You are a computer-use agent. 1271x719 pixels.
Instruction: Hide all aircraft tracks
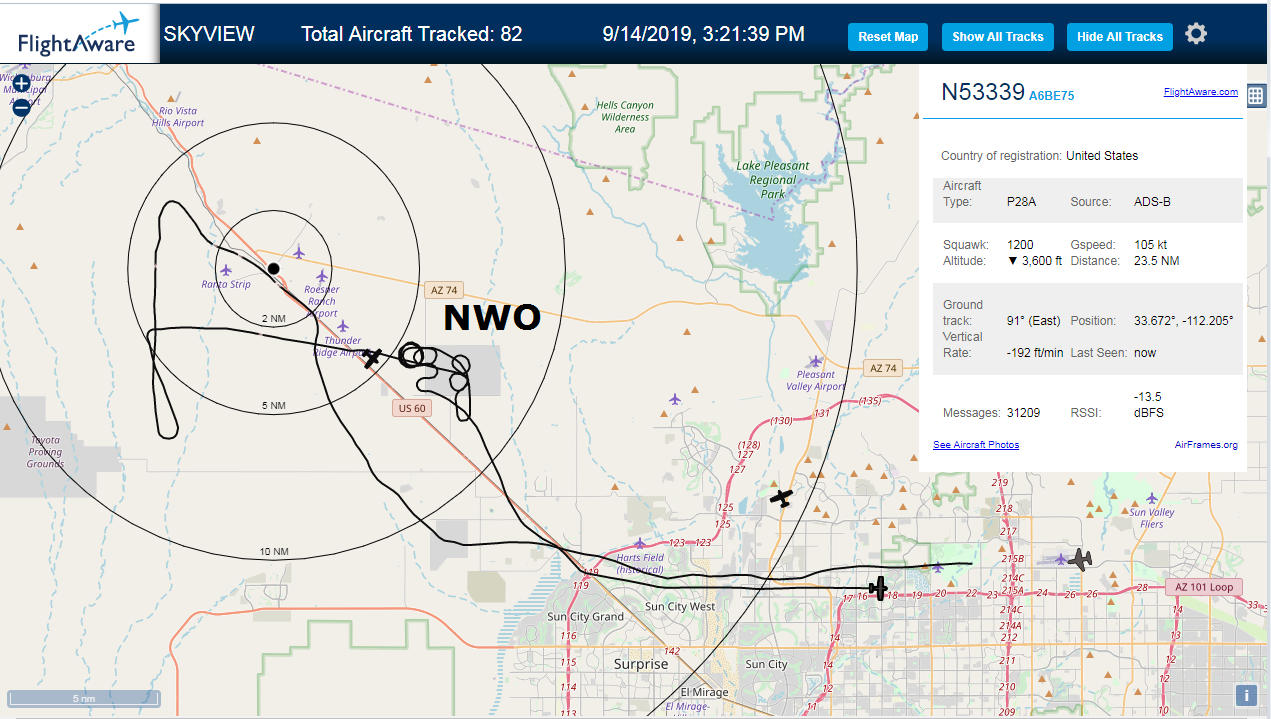tap(1120, 37)
